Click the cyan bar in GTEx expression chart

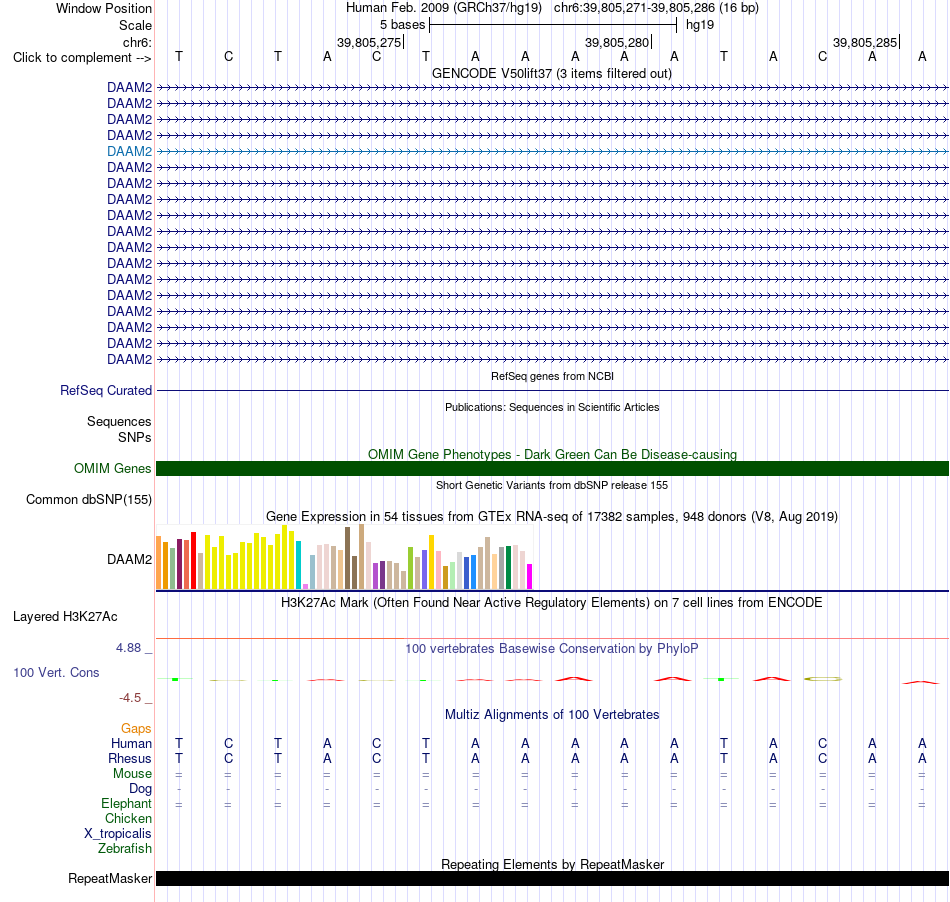click(x=298, y=565)
